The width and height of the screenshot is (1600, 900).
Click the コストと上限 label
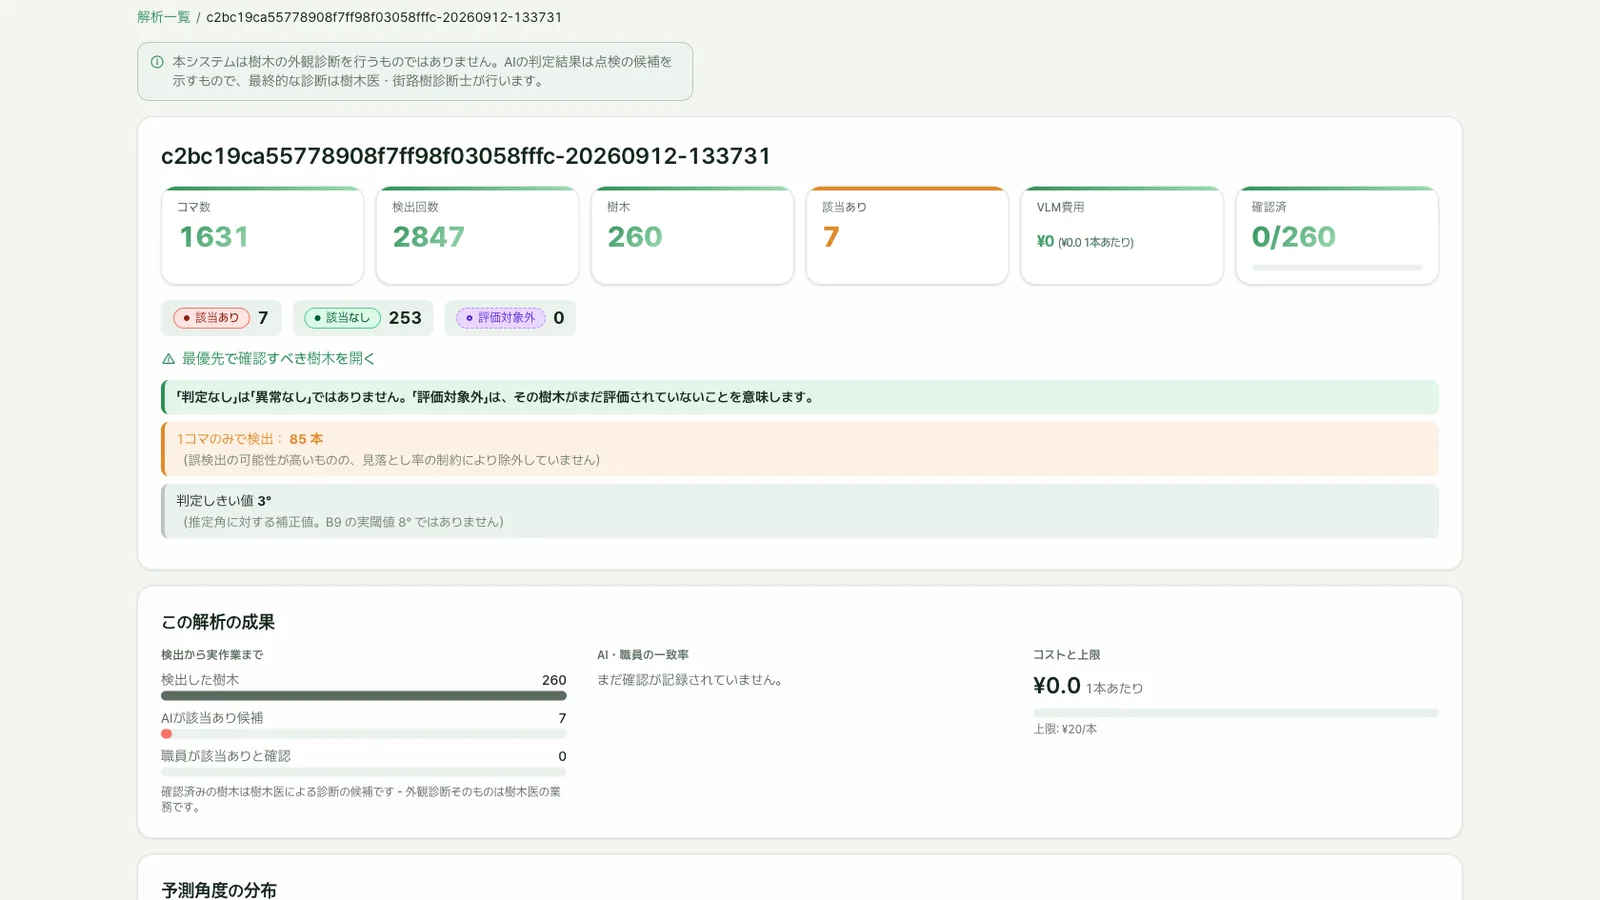point(1067,655)
